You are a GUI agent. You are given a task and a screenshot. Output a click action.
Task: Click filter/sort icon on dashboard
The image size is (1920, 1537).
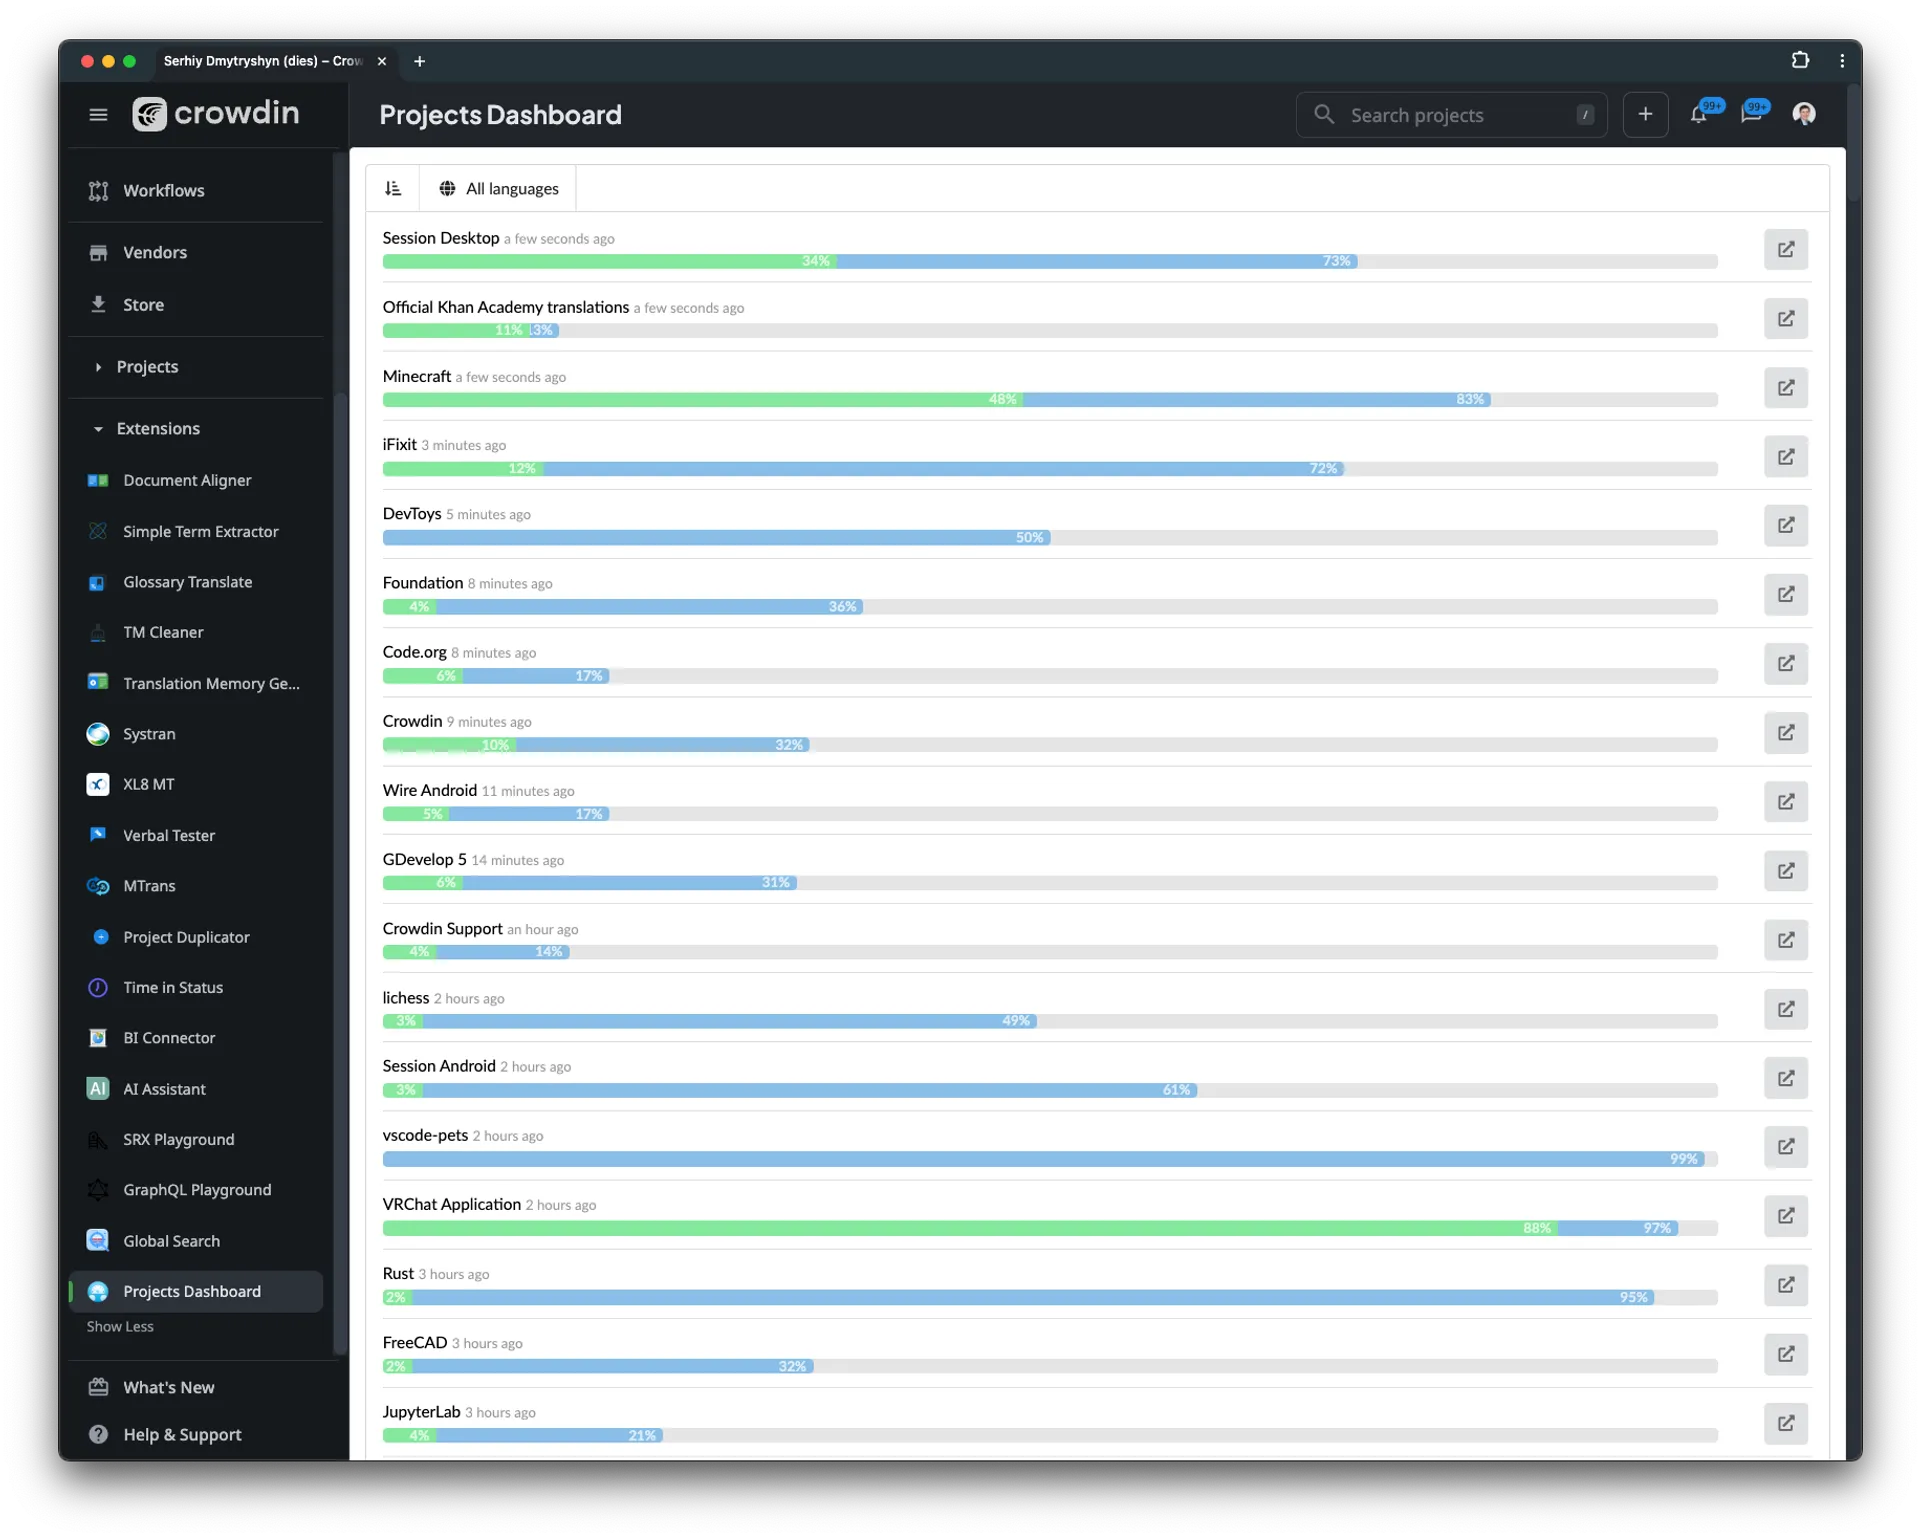coord(394,187)
